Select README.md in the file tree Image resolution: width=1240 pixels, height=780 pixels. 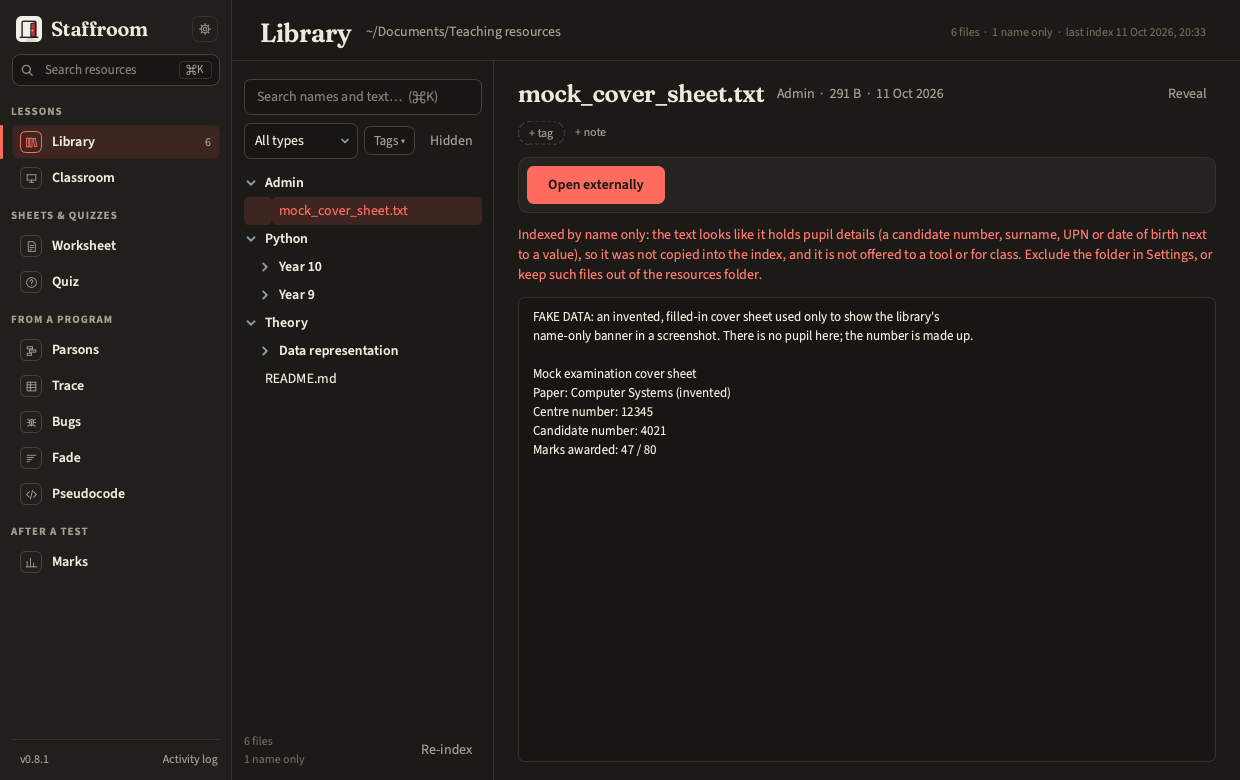[x=363, y=379]
